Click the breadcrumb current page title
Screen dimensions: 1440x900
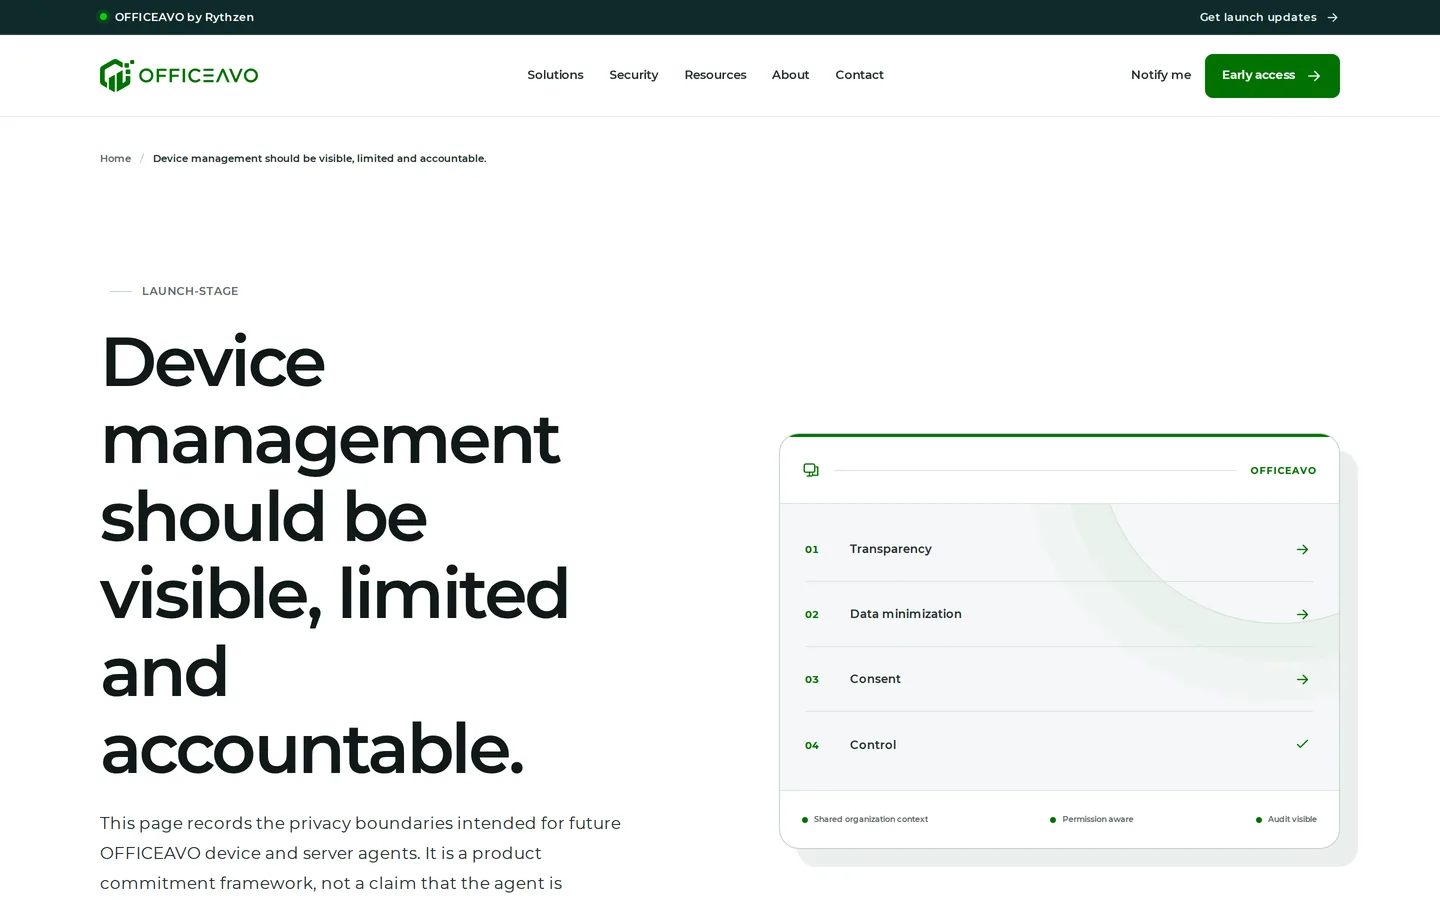click(320, 159)
